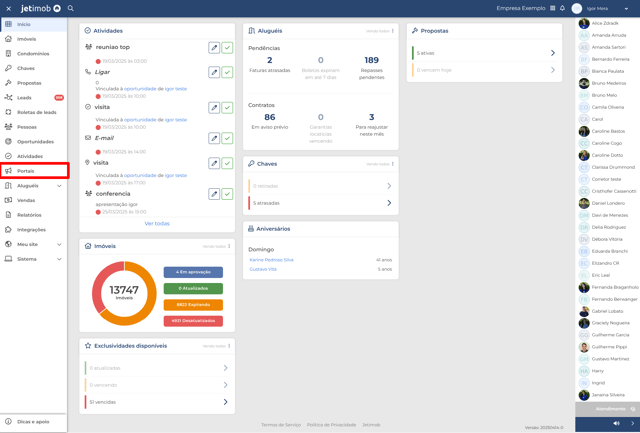Click the 4921 Desatualizados red button

193,321
